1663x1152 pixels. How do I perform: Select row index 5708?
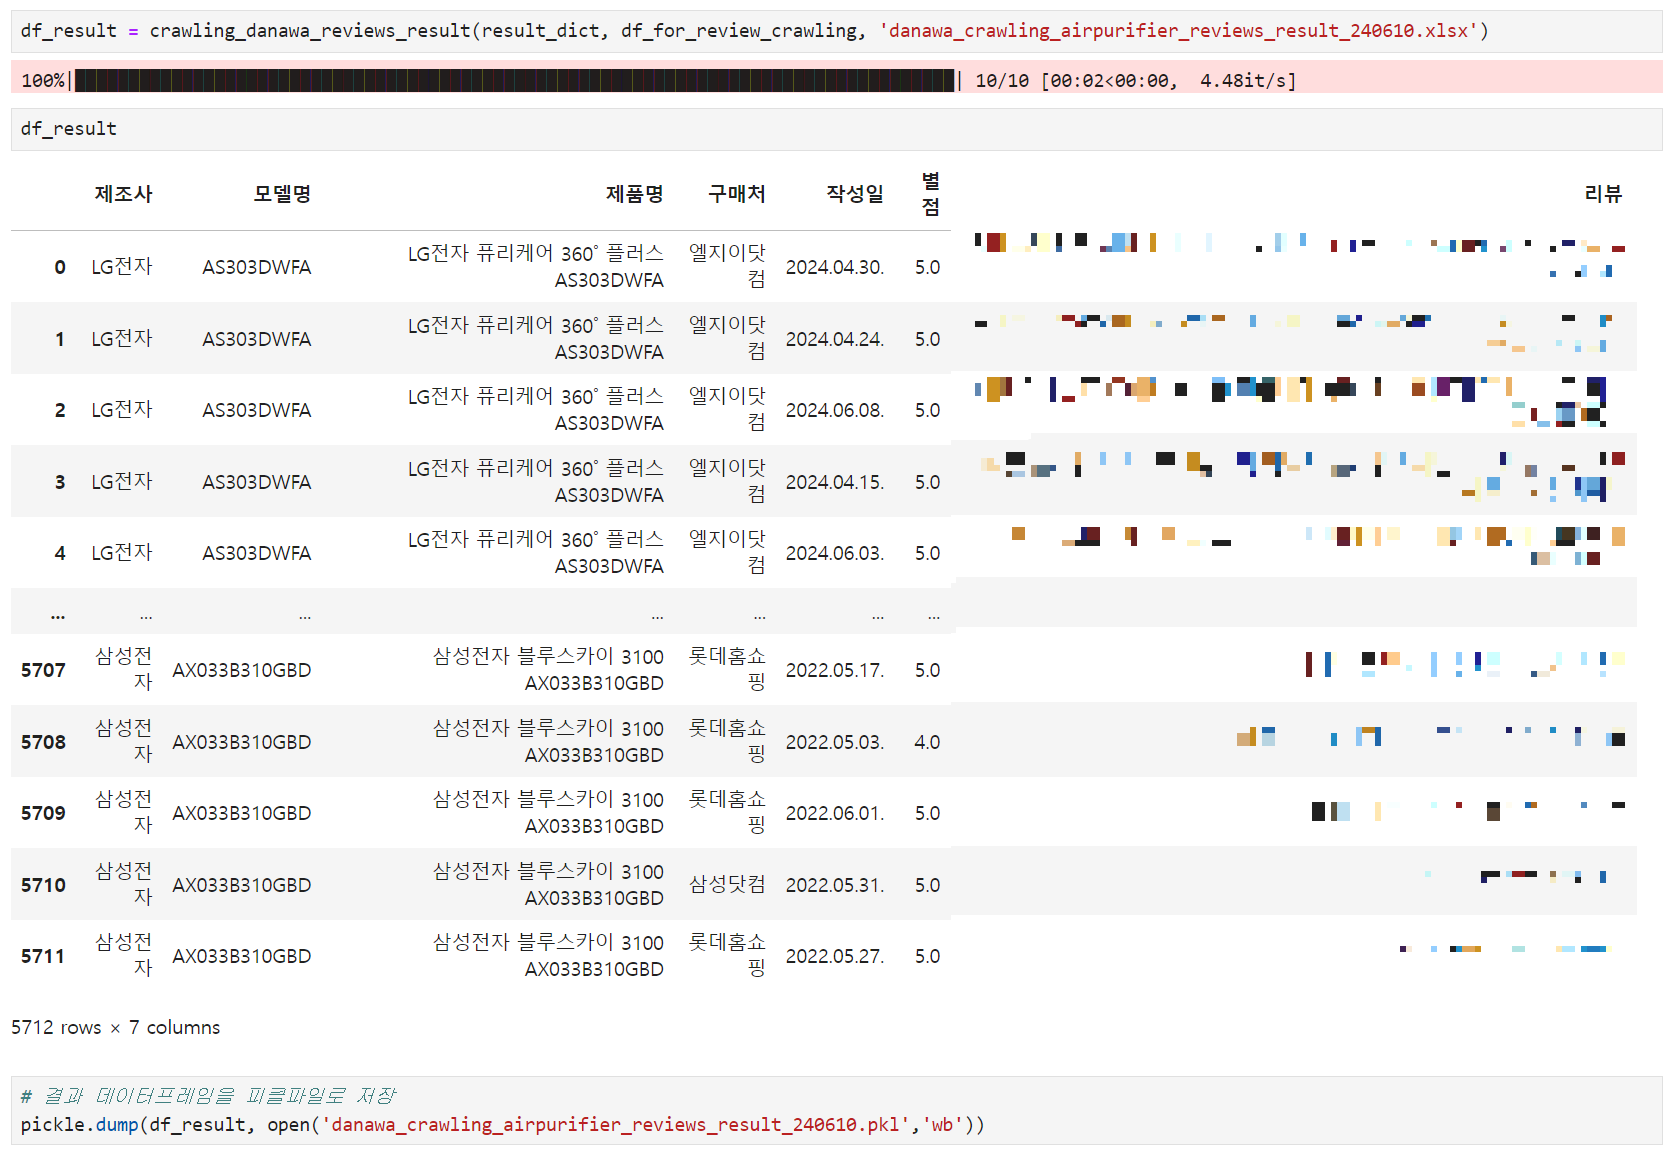pyautogui.click(x=43, y=742)
